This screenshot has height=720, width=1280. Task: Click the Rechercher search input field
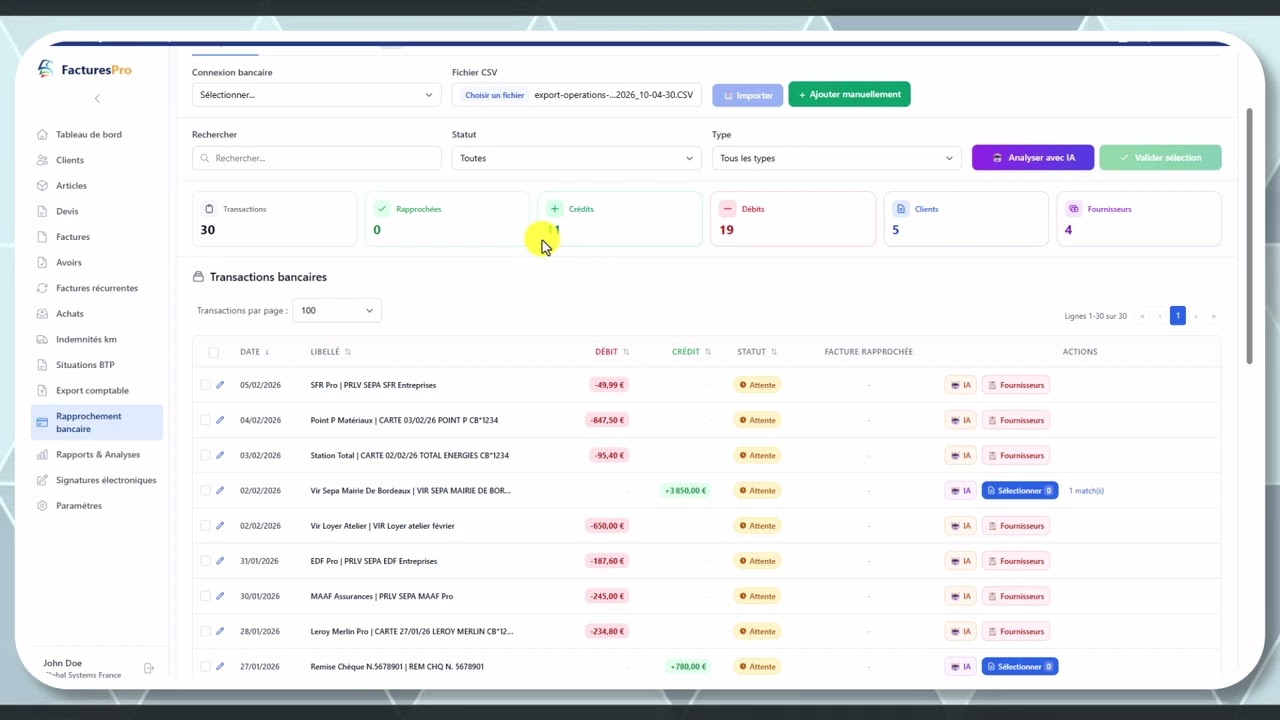[316, 158]
